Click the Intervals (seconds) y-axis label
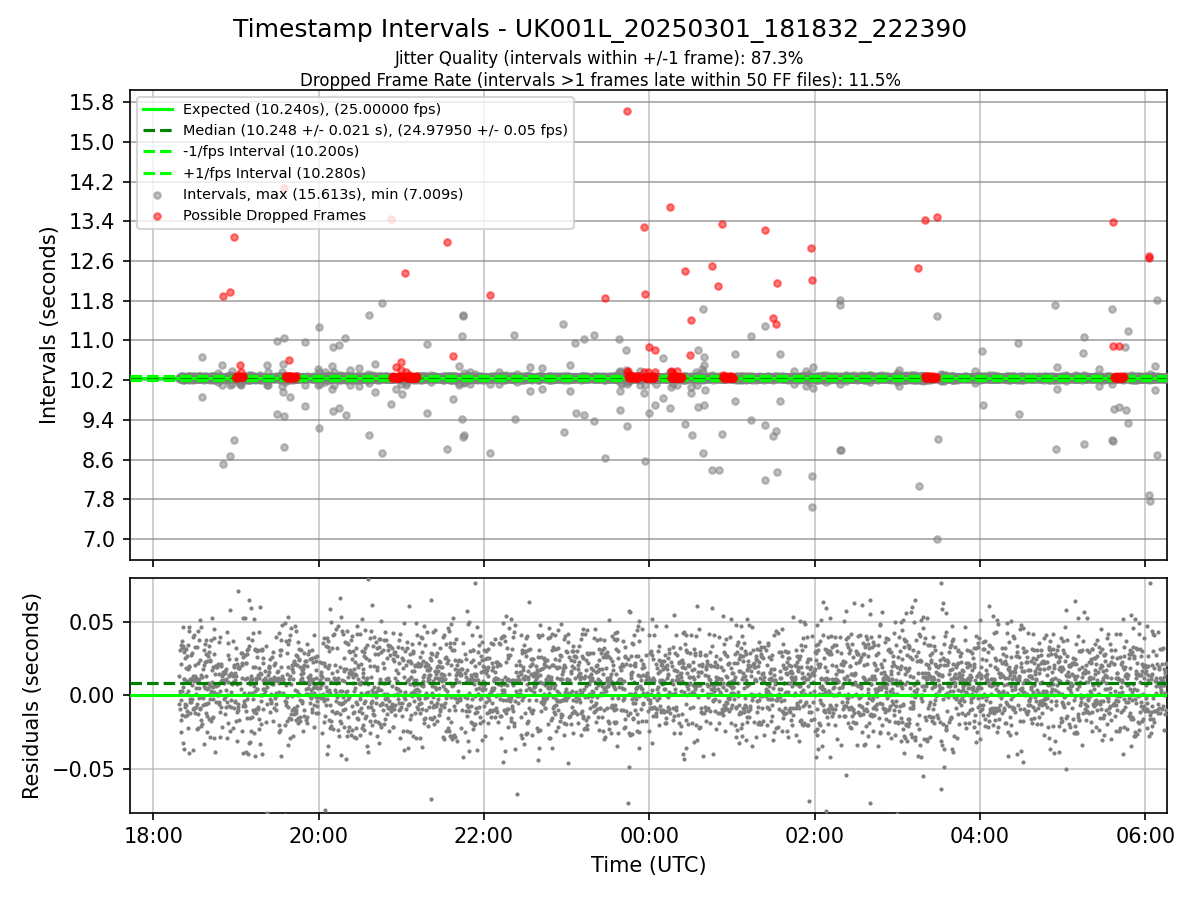The height and width of the screenshot is (900, 1200). 49,325
